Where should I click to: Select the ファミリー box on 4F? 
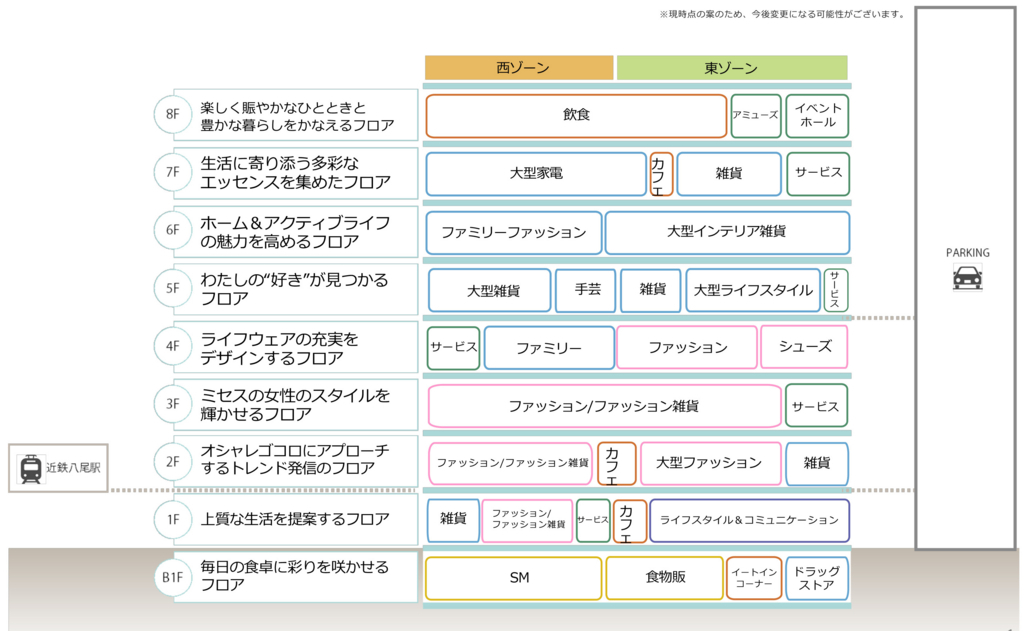click(549, 348)
